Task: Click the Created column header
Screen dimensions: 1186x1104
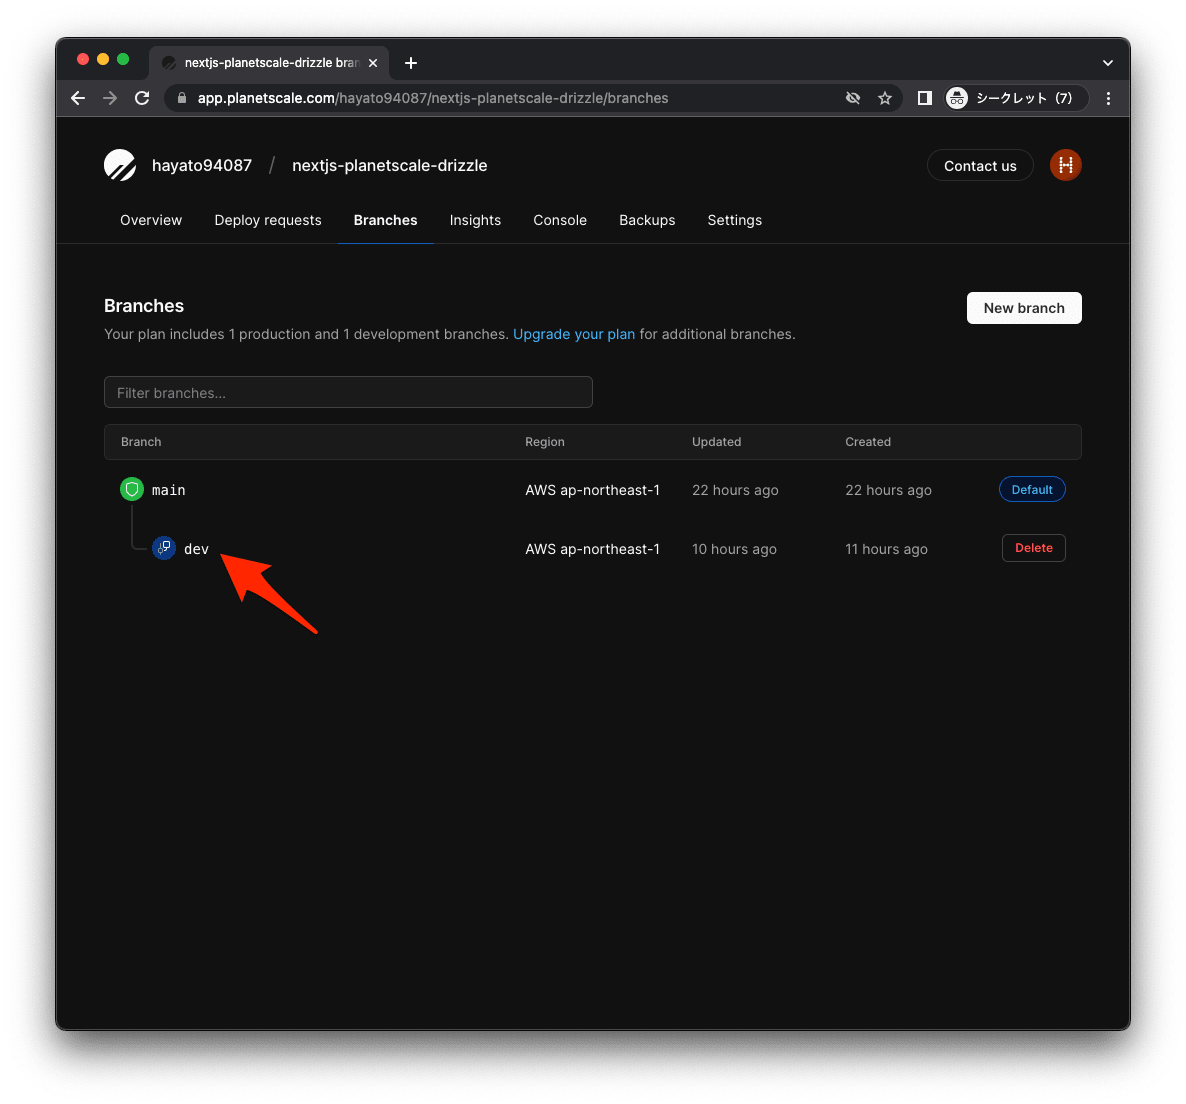Action: coord(868,442)
